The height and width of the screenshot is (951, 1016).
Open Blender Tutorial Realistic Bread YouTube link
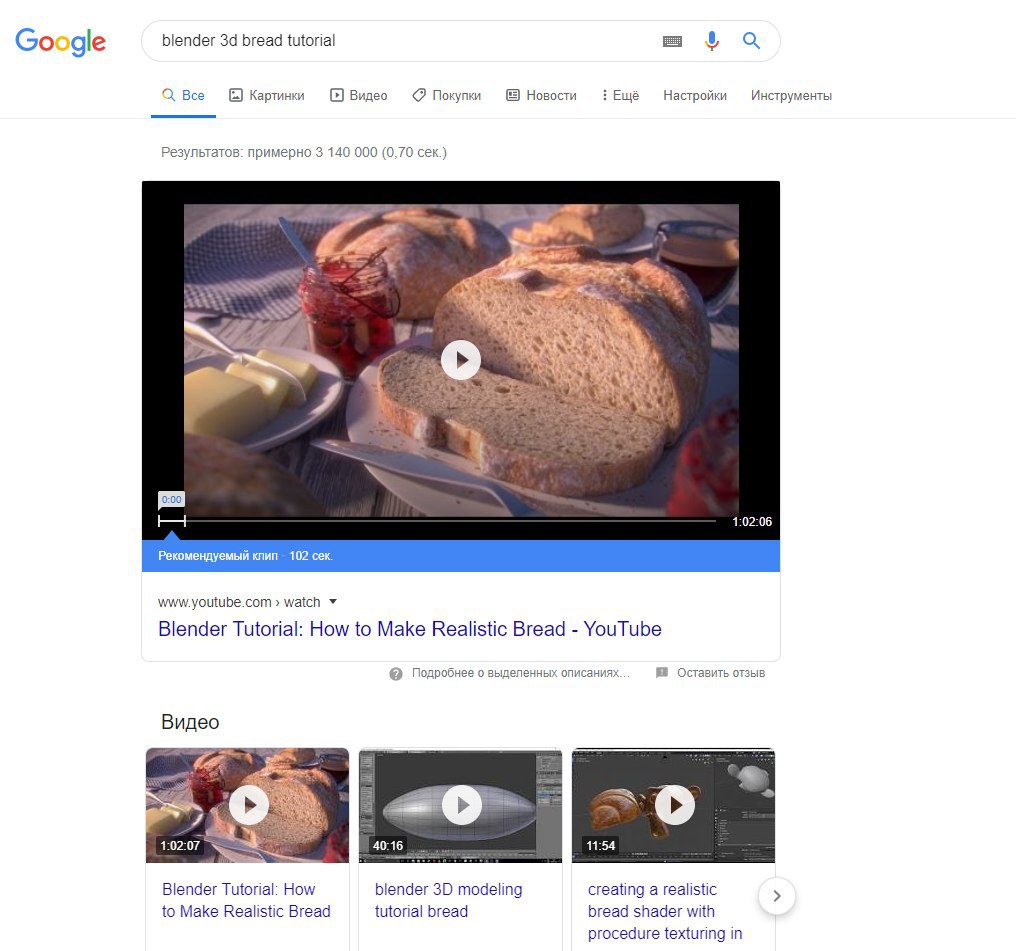click(x=410, y=629)
